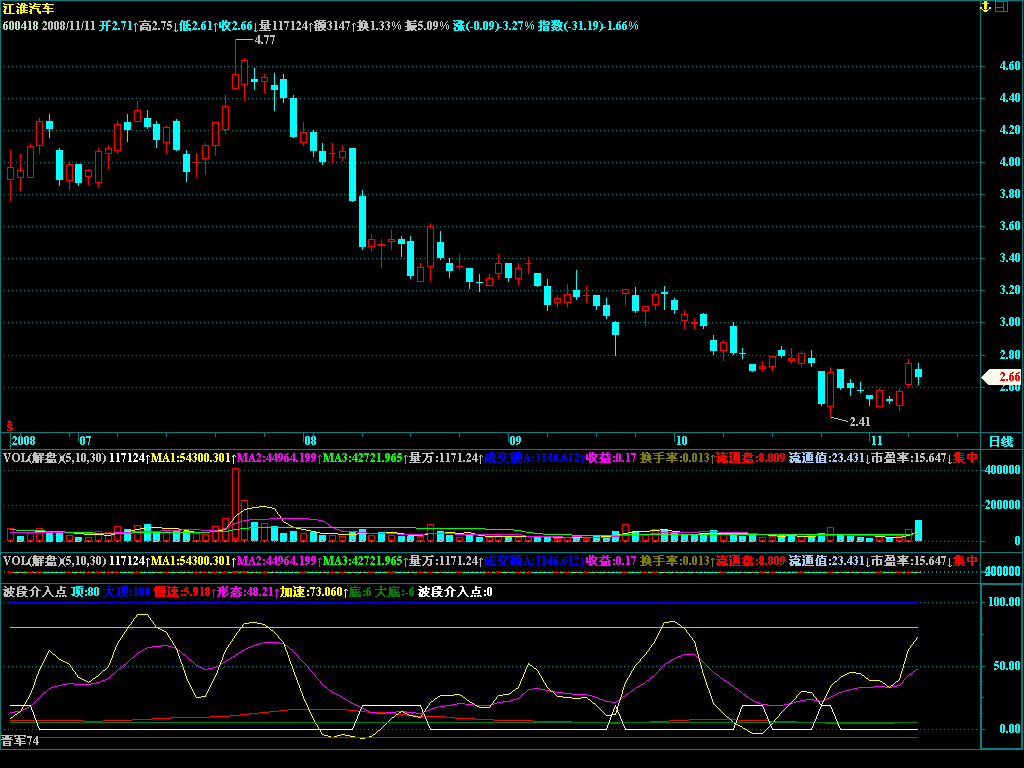Click MA3:42721.965 above the volume bars

(362, 458)
